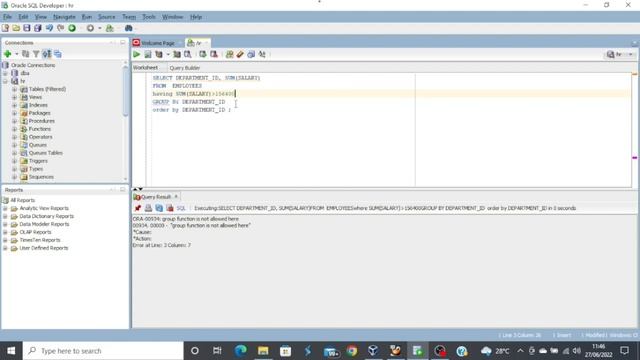Viewport: 640px width, 360px height.
Task: Click the Run Script icon in worksheet toolbar
Action: point(148,54)
